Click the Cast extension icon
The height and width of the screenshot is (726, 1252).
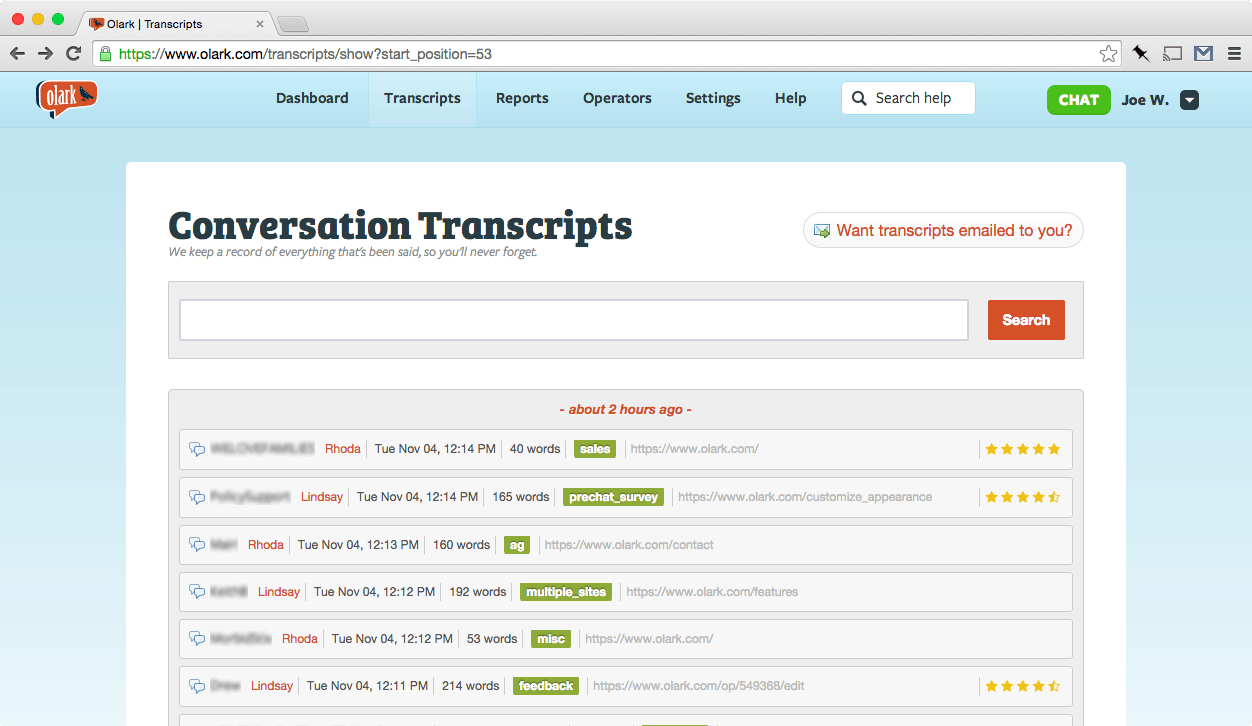coord(1173,54)
